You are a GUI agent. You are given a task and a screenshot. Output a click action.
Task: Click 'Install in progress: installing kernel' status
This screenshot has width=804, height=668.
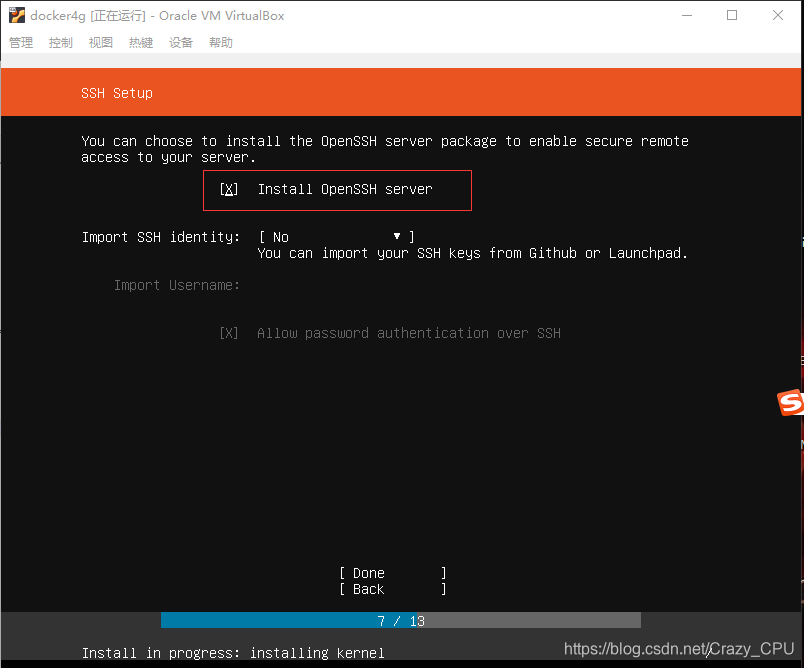pyautogui.click(x=233, y=653)
